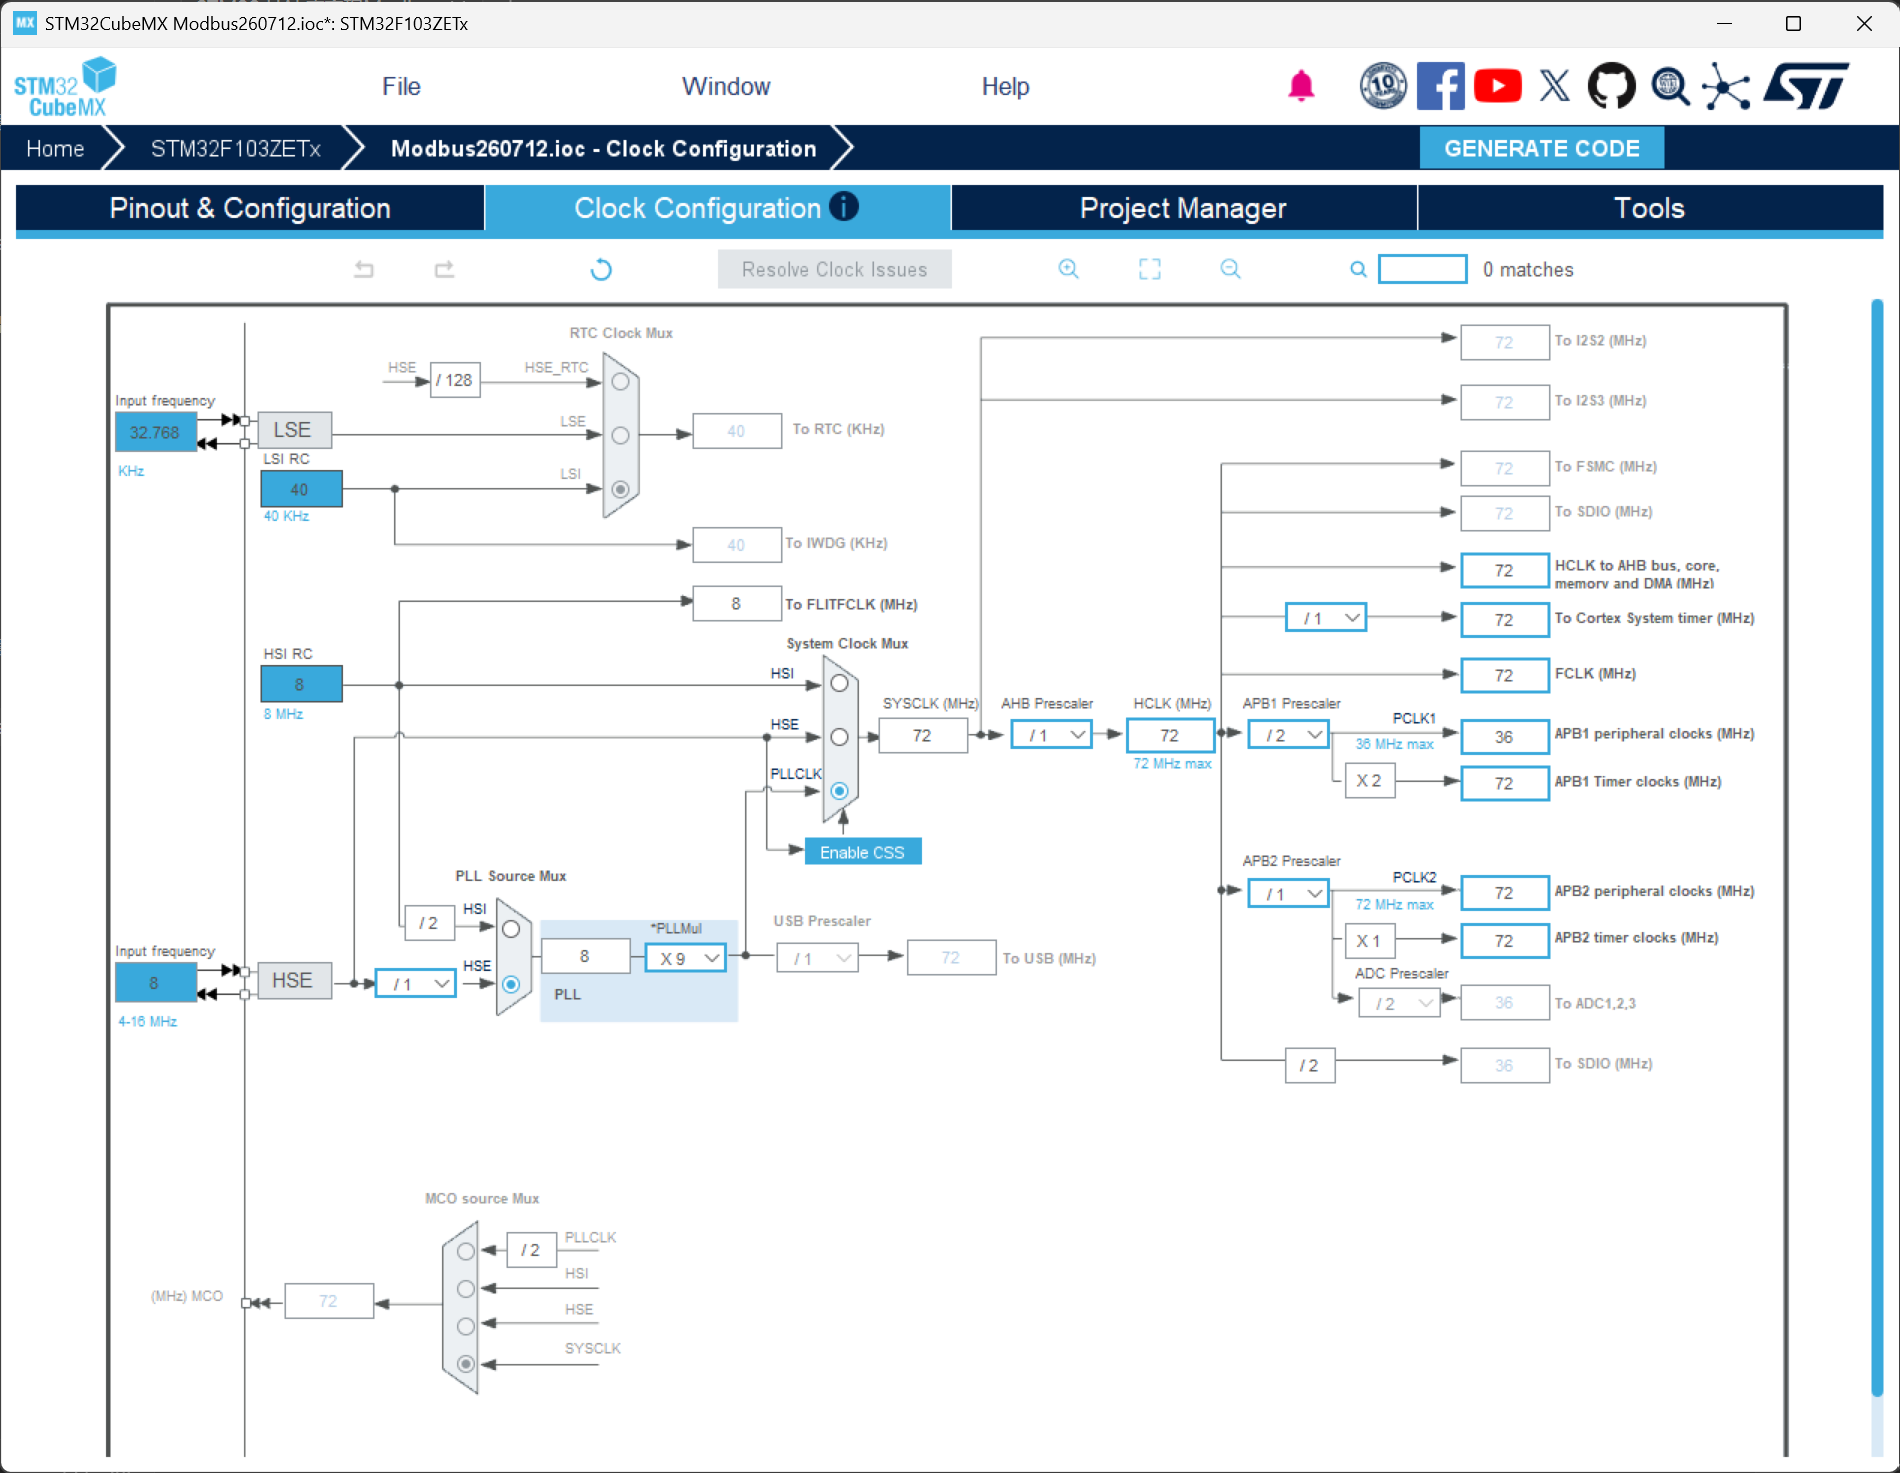
Task: Switch to the Tools tab
Action: tap(1650, 208)
